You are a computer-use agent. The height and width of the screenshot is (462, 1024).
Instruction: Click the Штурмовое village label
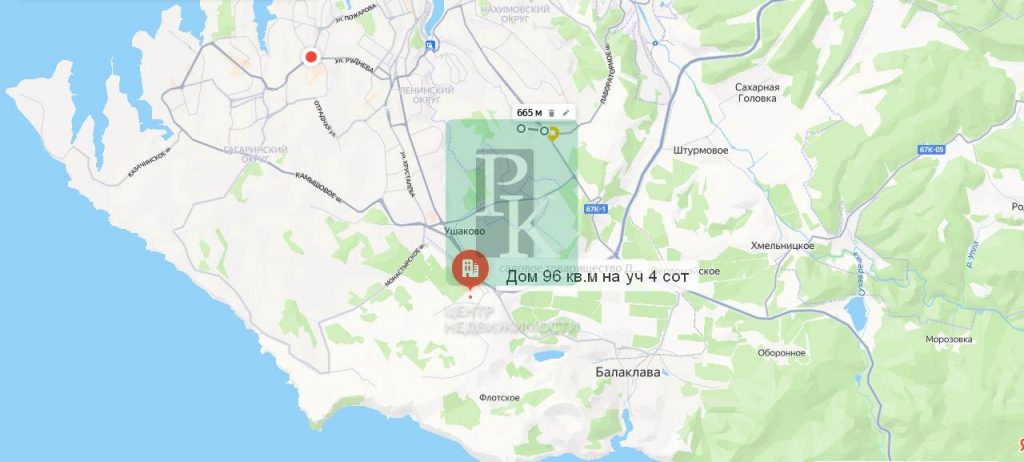tap(700, 150)
